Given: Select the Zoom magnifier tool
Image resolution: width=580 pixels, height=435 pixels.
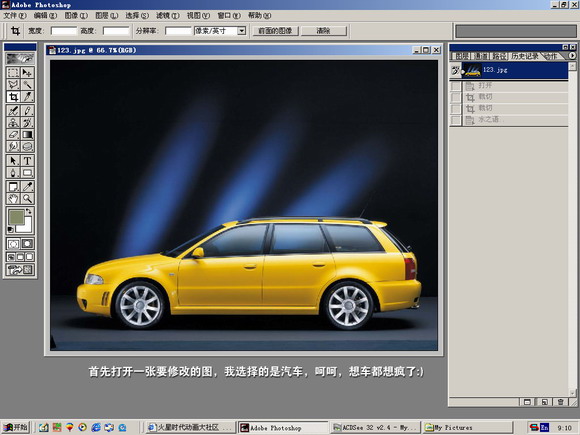Looking at the screenshot, I should tap(27, 199).
